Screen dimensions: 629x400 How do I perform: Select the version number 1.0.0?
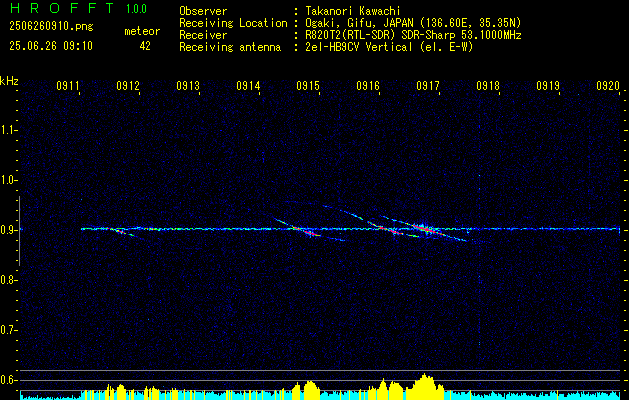click(x=136, y=9)
